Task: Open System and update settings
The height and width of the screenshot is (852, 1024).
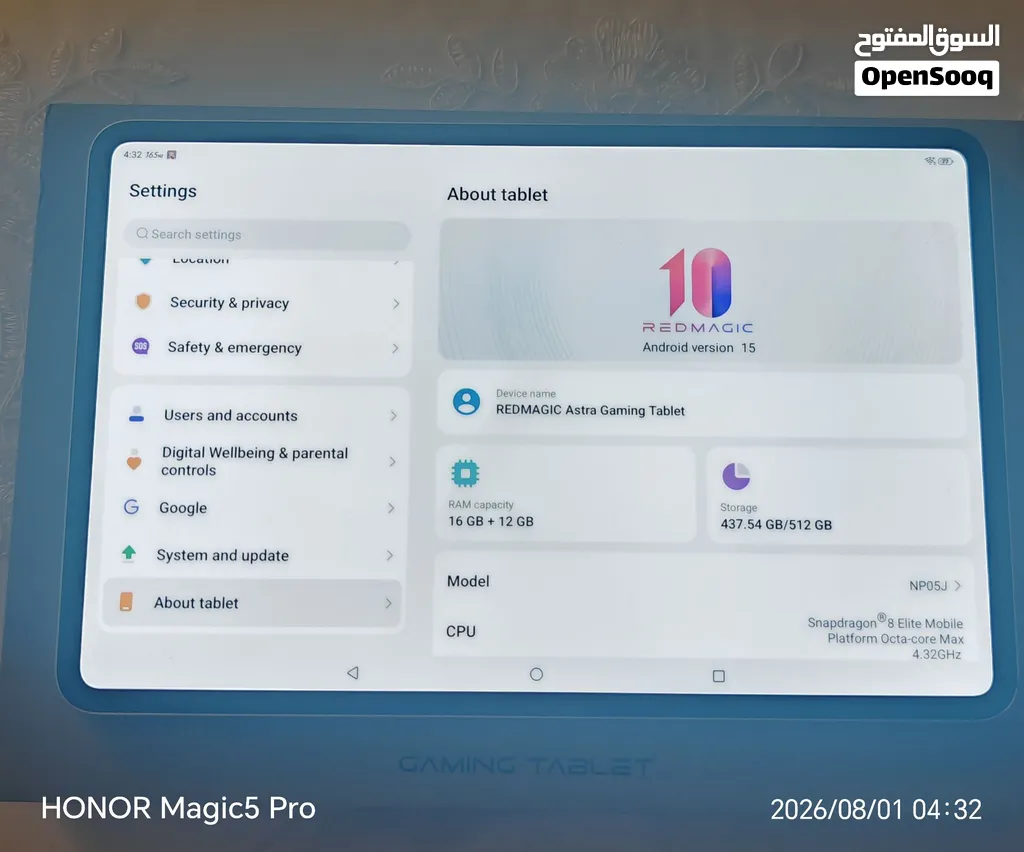Action: pyautogui.click(x=254, y=555)
